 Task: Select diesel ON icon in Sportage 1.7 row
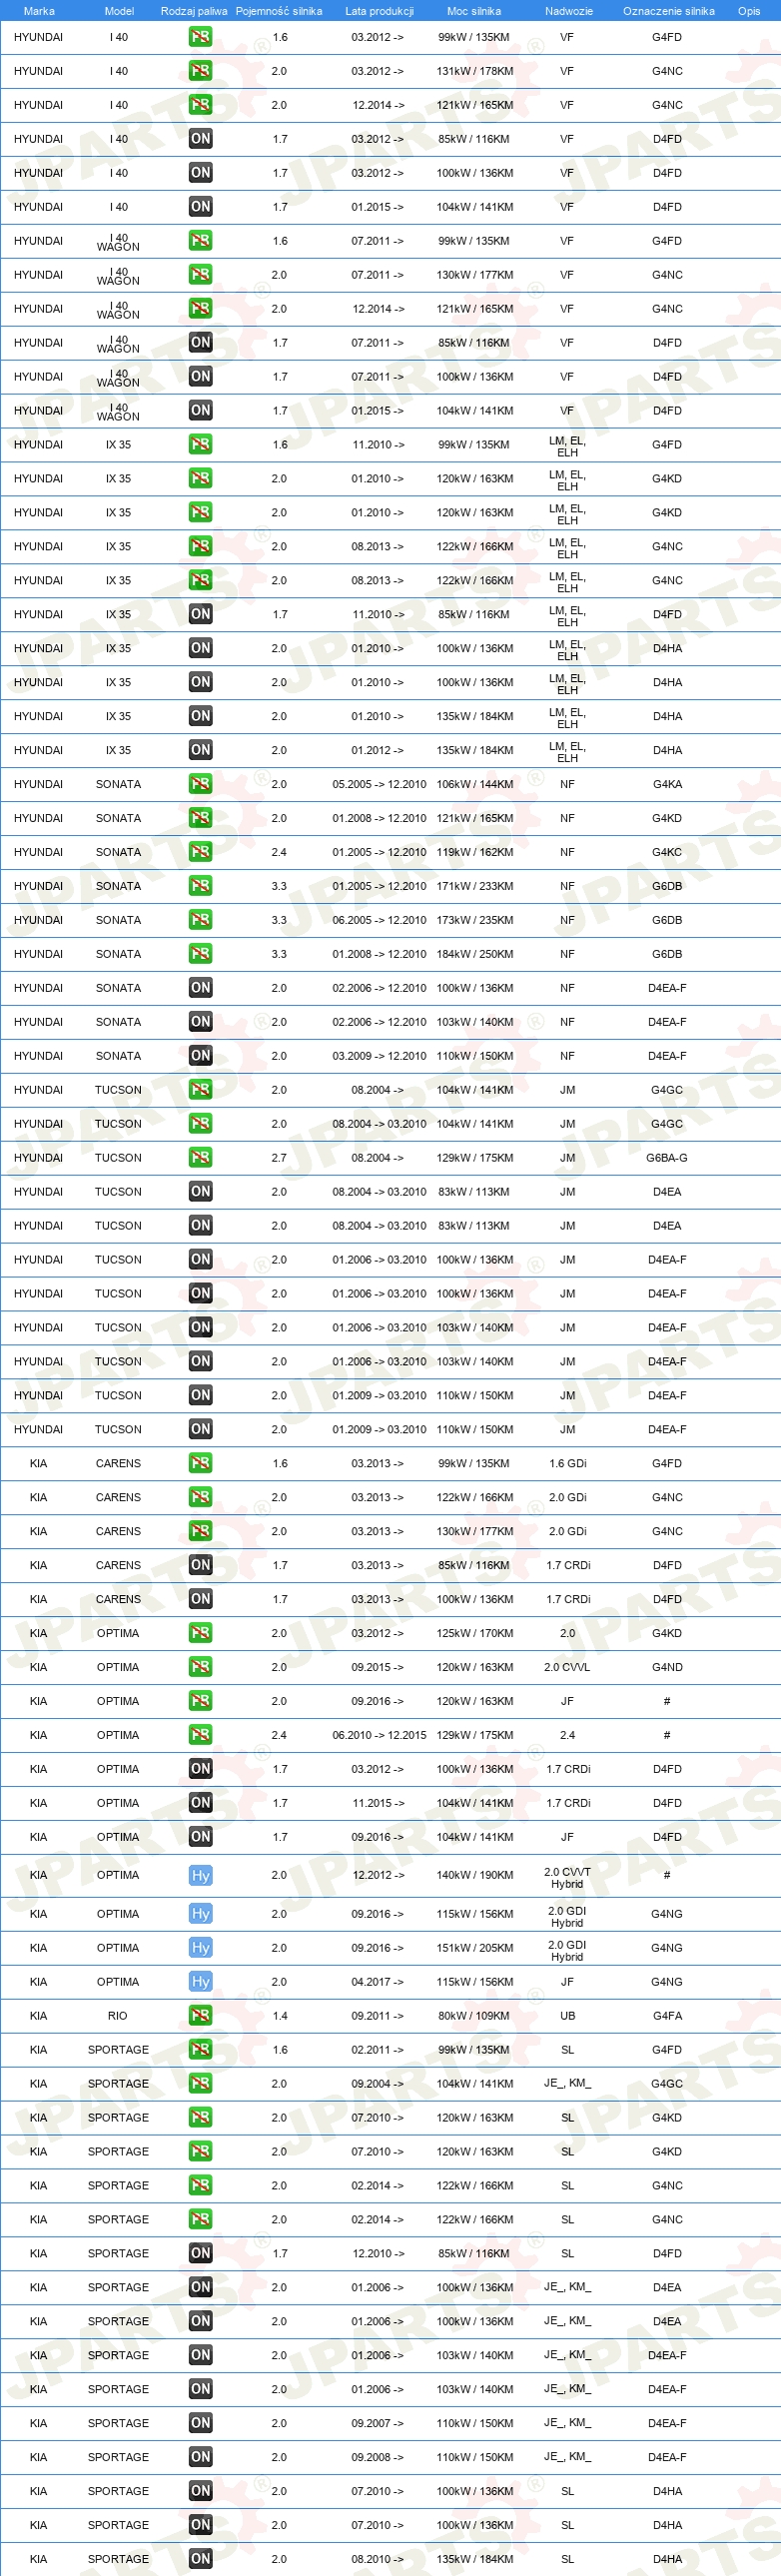coord(200,2254)
